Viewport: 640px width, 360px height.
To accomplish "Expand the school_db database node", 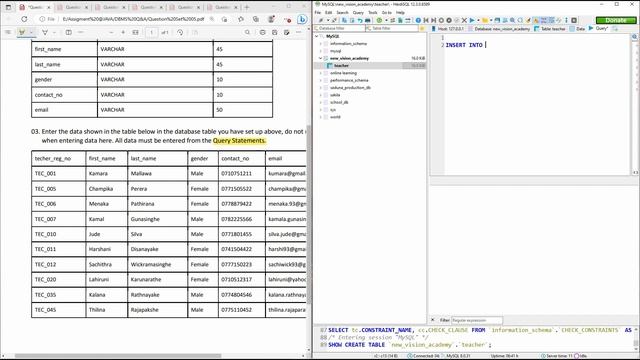I will [x=321, y=102].
